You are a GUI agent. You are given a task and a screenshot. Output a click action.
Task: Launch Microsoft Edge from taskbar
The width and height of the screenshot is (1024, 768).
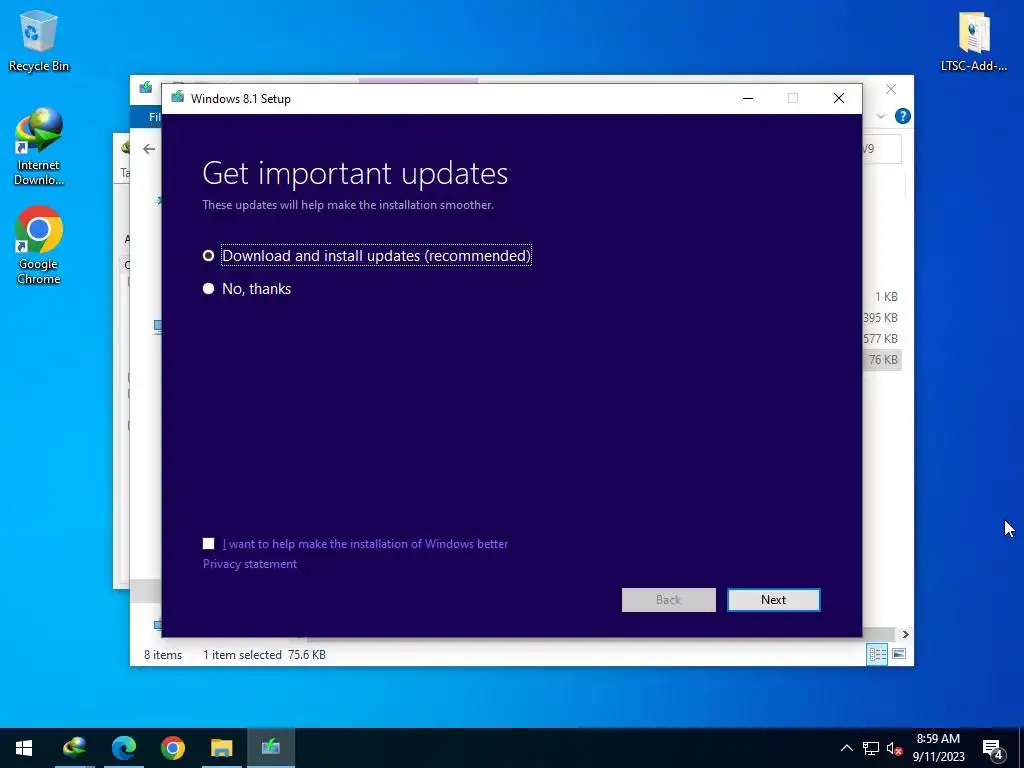click(123, 748)
